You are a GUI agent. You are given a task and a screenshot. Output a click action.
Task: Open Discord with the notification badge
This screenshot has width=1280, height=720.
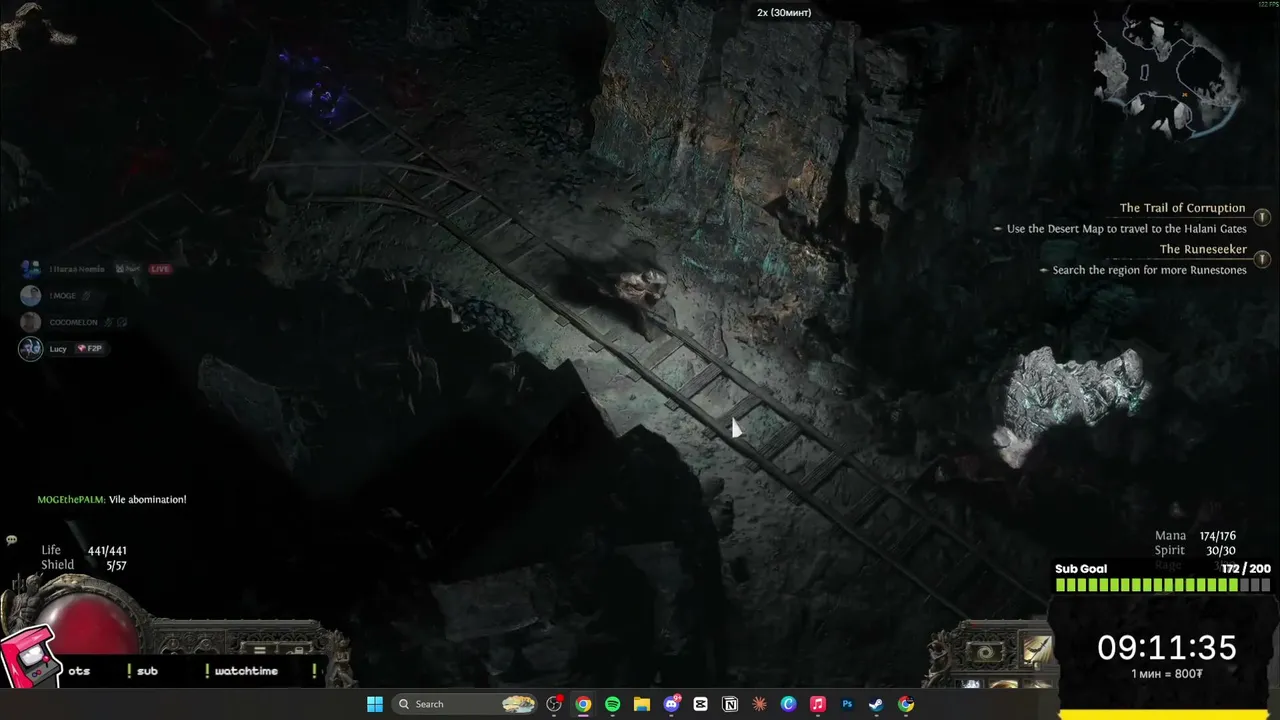coord(672,704)
